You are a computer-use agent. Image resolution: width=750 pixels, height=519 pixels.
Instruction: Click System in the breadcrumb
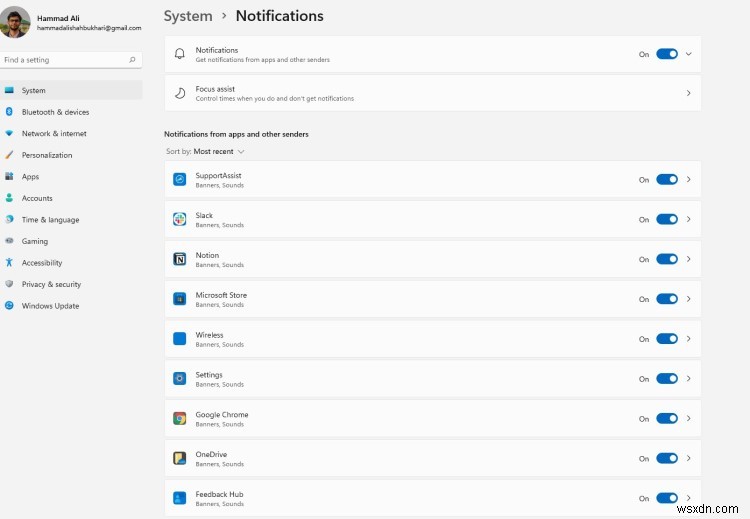(x=188, y=16)
